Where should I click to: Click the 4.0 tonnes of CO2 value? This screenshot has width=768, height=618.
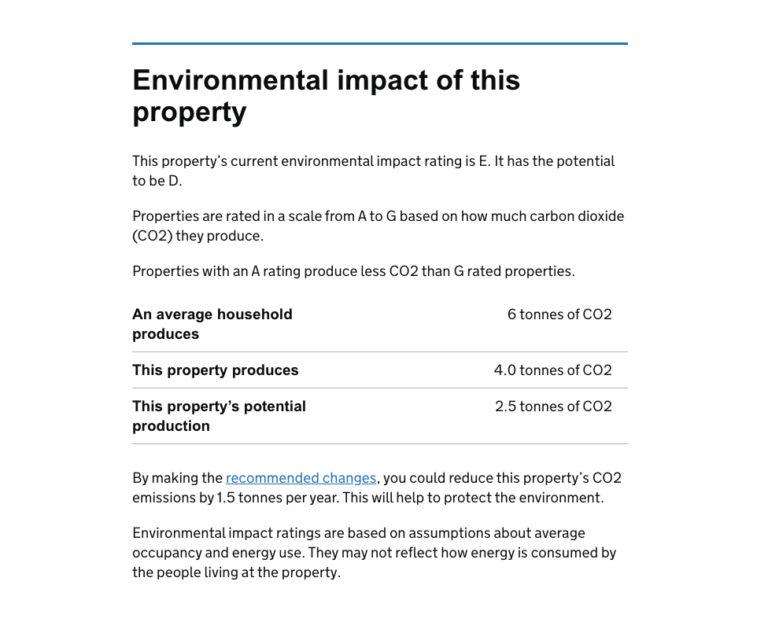(x=552, y=370)
